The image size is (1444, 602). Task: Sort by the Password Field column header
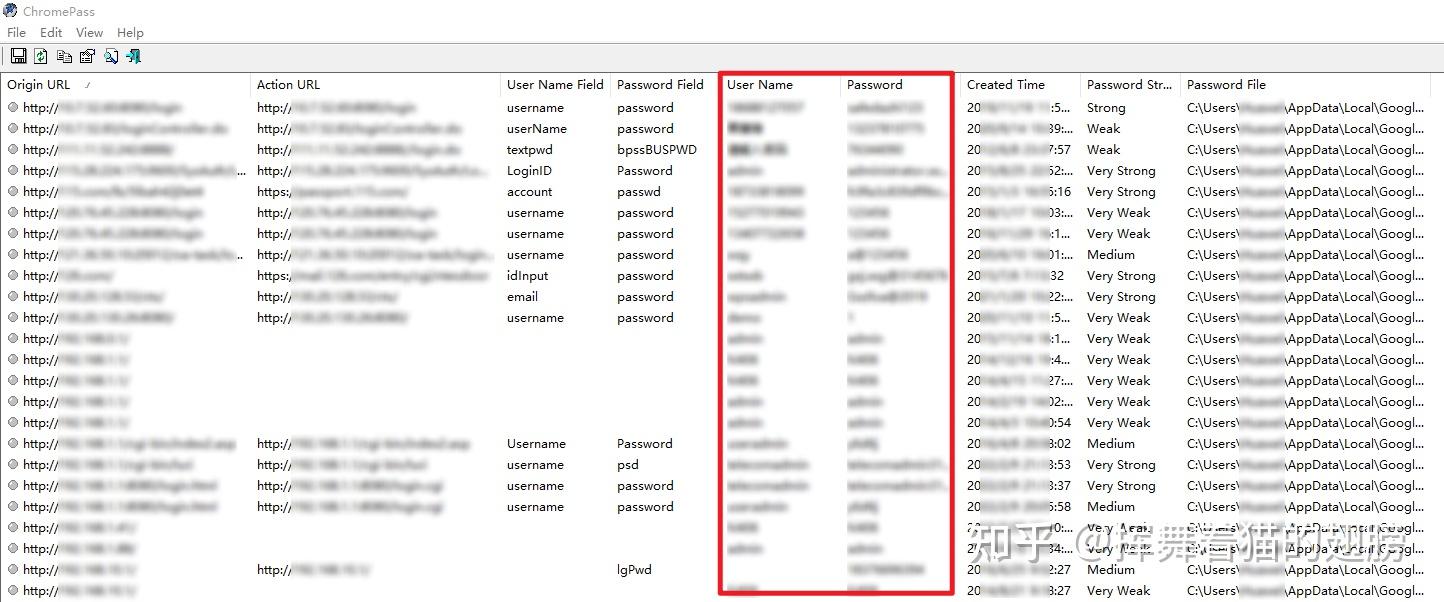pyautogui.click(x=665, y=85)
